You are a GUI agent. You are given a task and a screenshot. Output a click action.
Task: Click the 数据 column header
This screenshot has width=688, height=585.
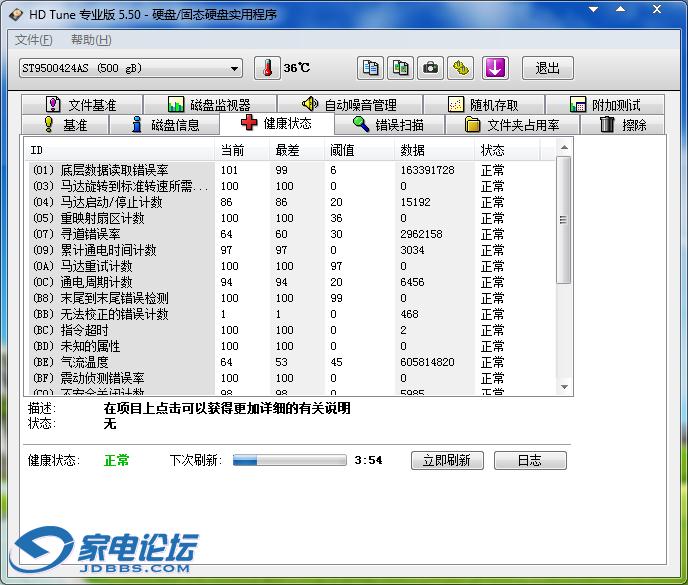pos(434,151)
